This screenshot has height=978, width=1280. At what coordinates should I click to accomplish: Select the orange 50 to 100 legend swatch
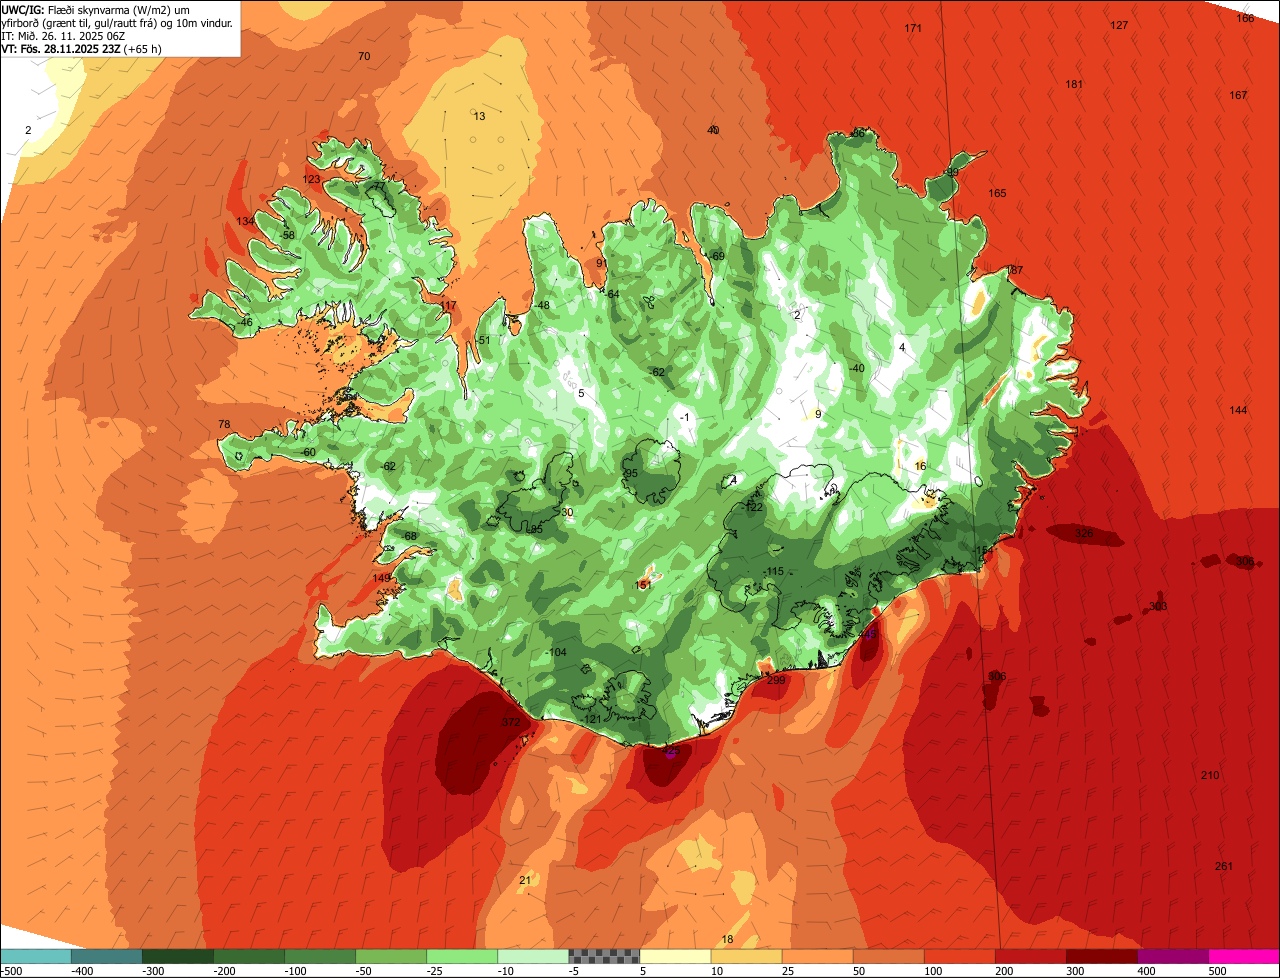[888, 956]
